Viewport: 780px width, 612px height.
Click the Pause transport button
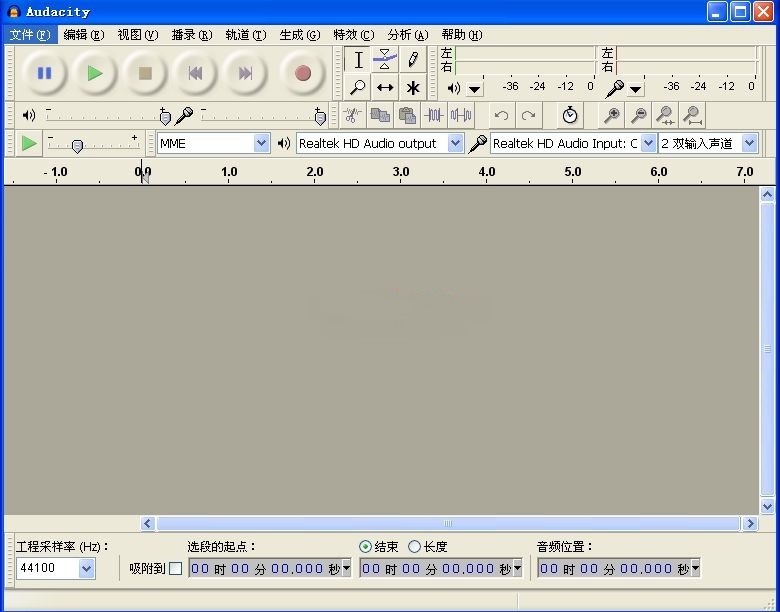pos(45,74)
